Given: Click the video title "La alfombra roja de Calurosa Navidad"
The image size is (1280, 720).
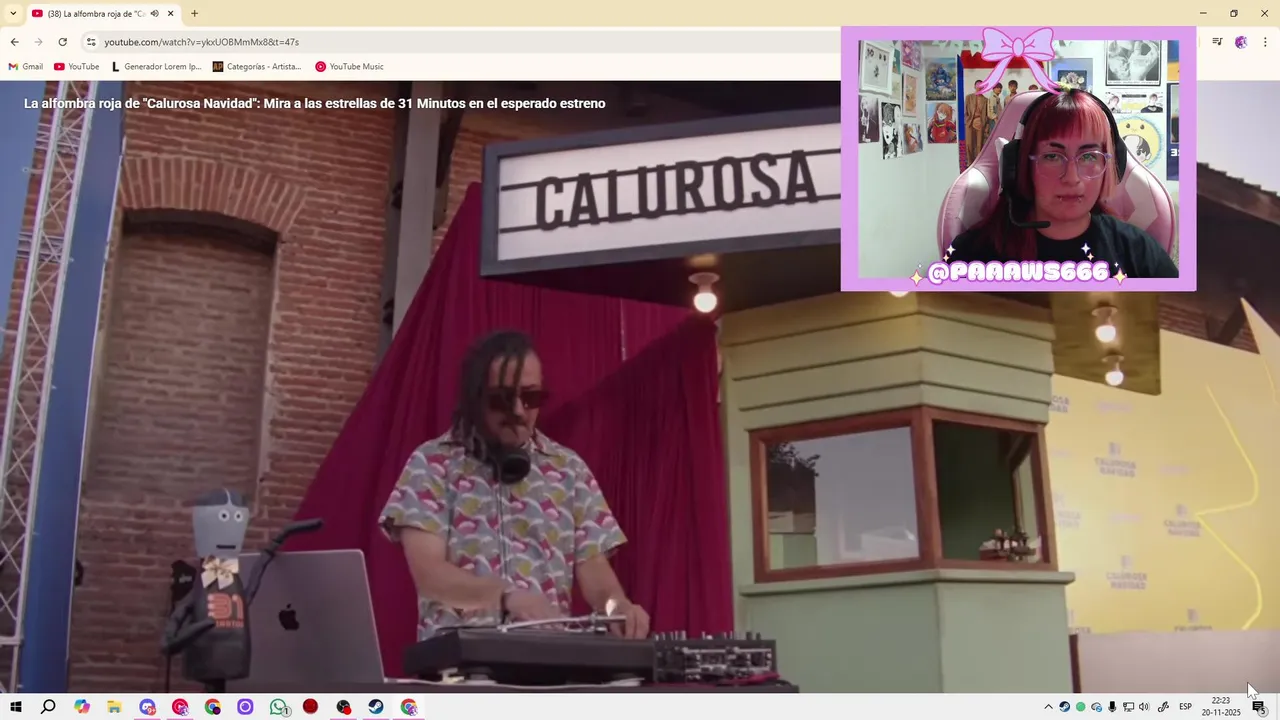Looking at the screenshot, I should click(x=314, y=103).
